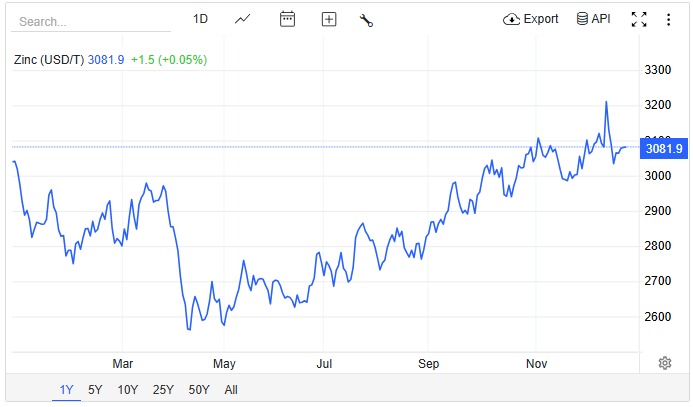Show All historical data range
Viewport: 693px width, 407px height.
[231, 390]
